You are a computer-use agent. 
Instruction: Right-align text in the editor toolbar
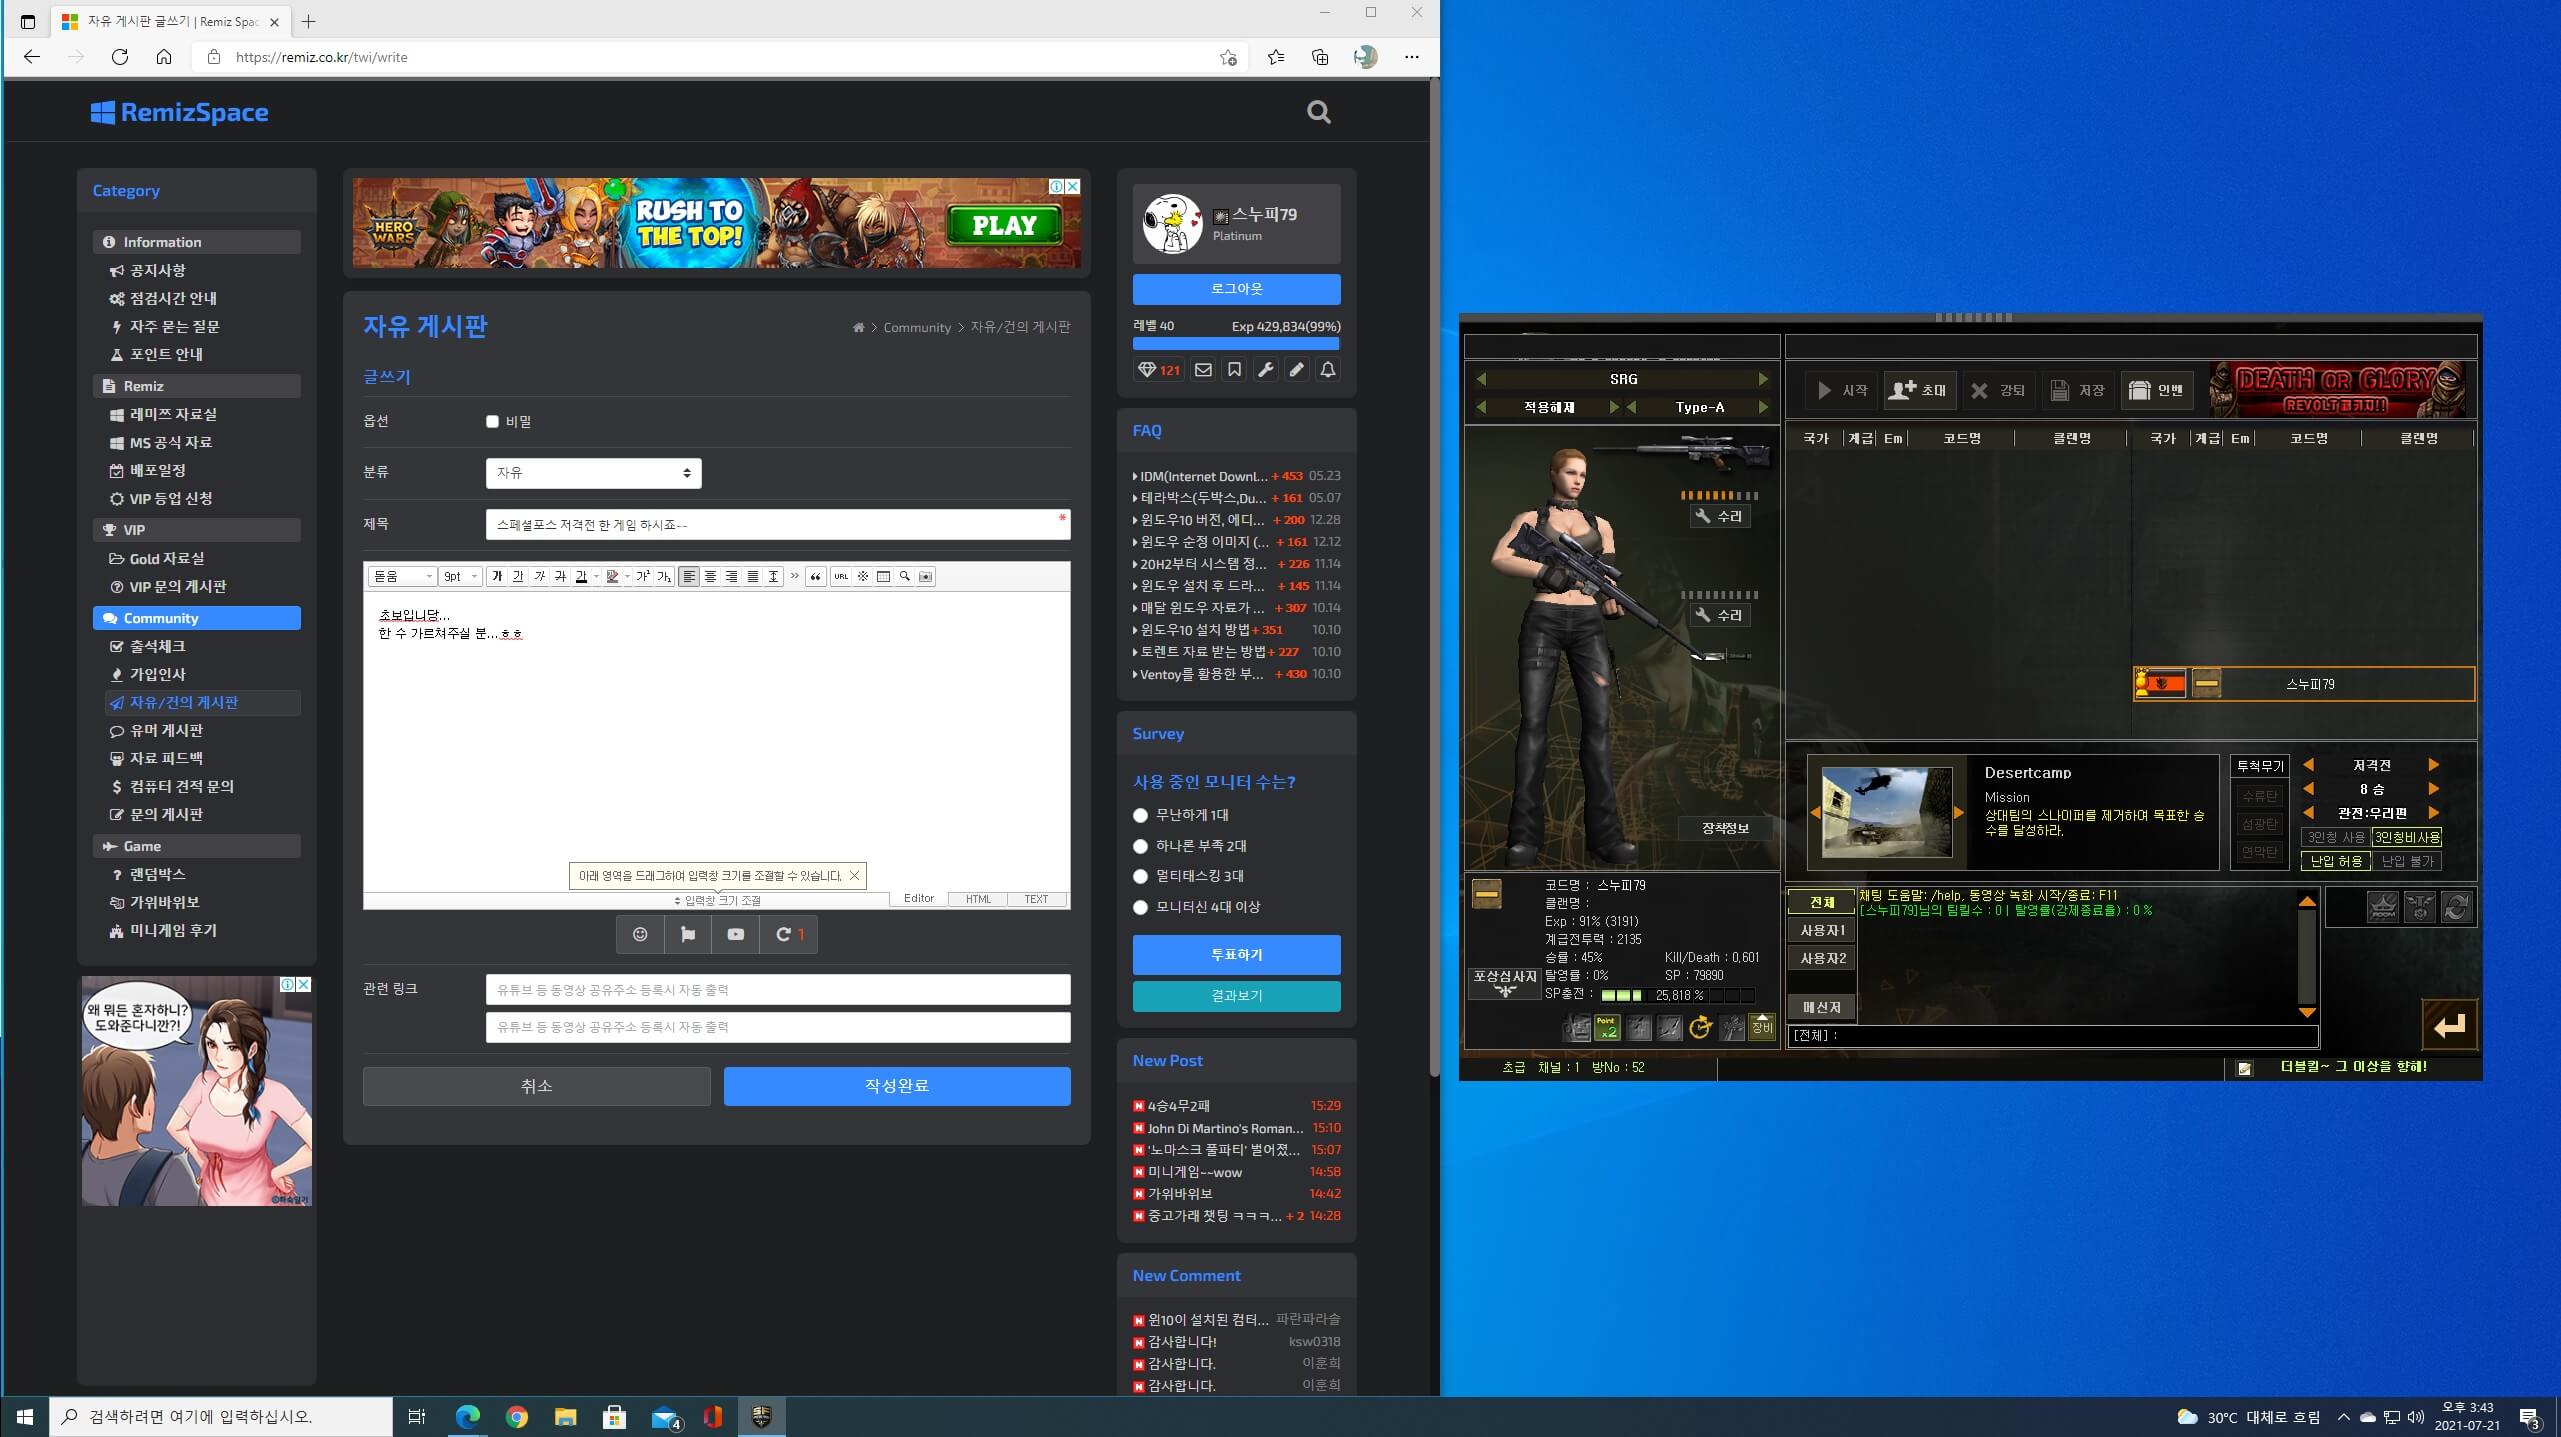[731, 576]
